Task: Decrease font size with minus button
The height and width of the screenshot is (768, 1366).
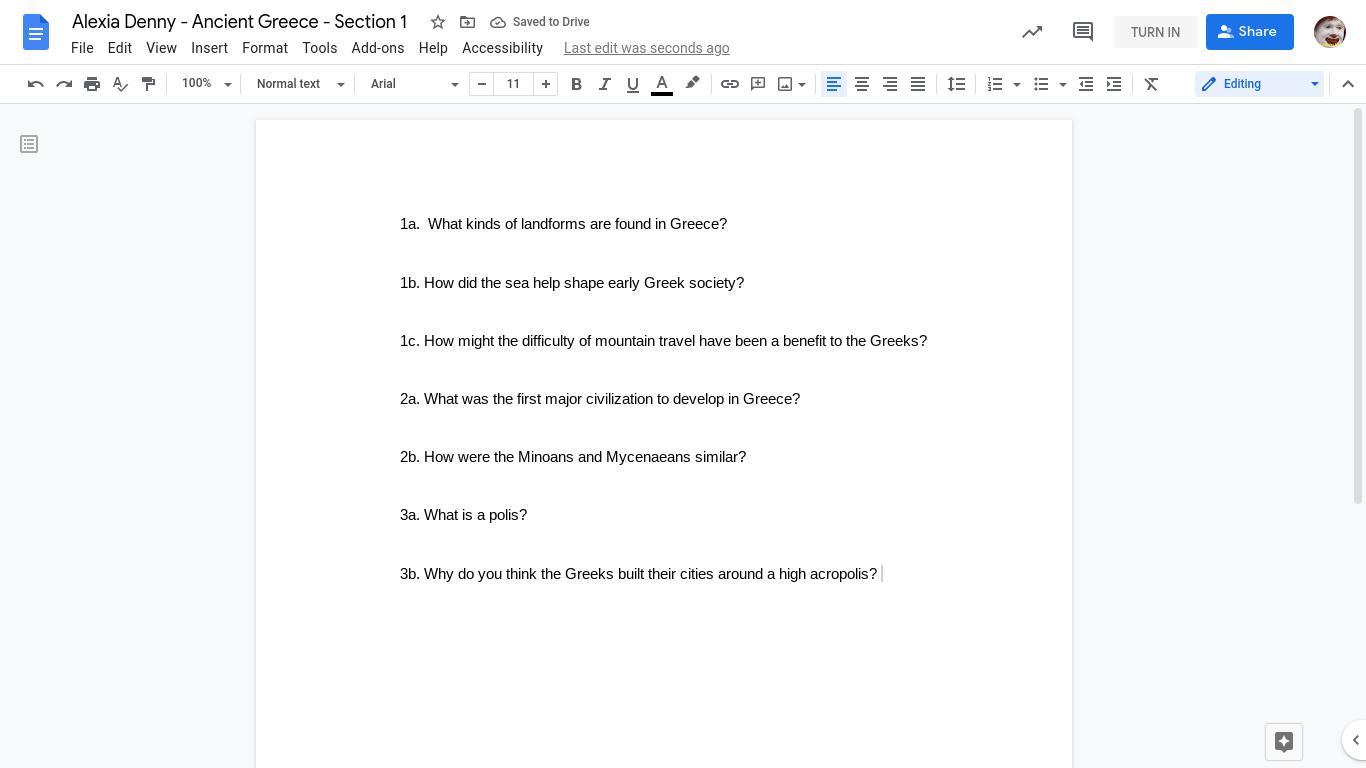Action: pyautogui.click(x=482, y=84)
